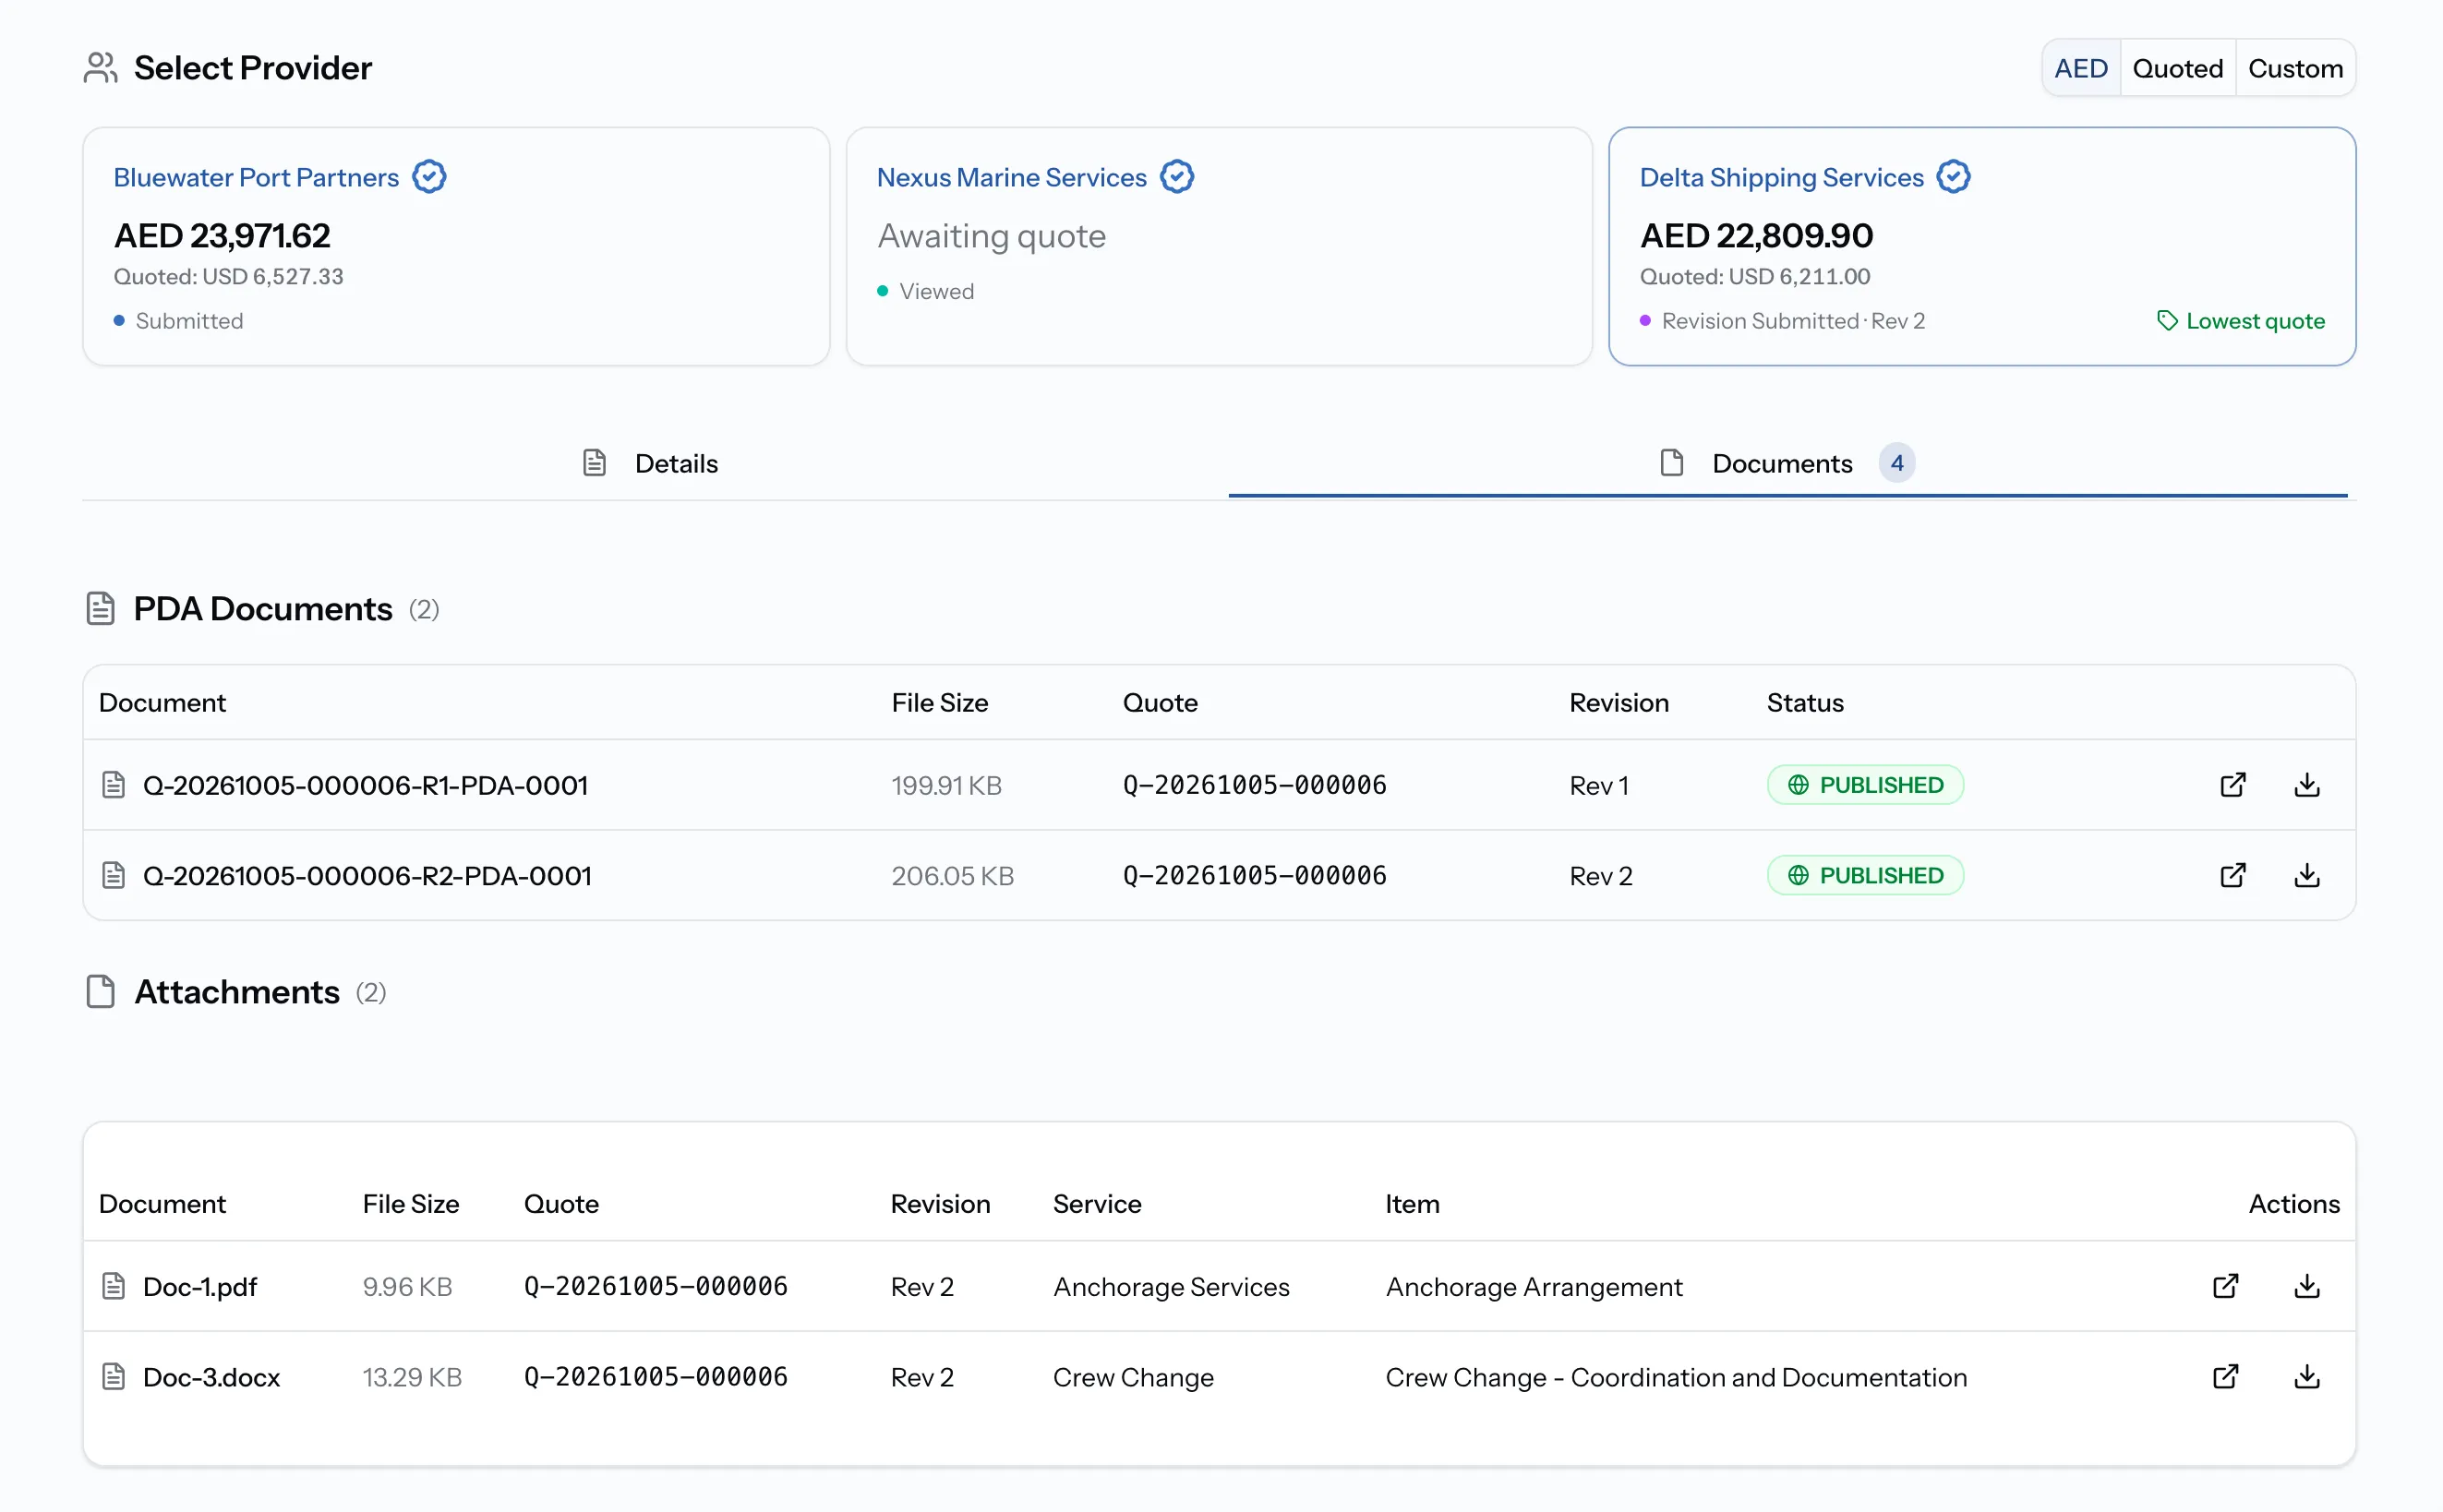
Task: Click the Doc-3.docx file name
Action: pyautogui.click(x=211, y=1377)
